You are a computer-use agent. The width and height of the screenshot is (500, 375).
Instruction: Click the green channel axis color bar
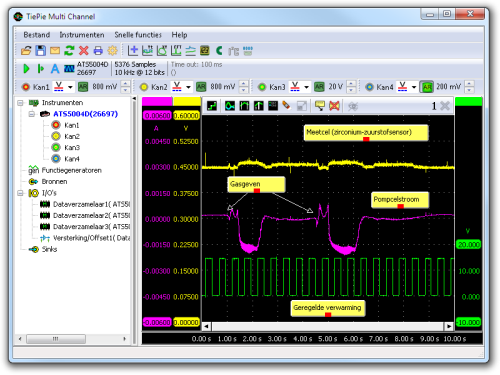tap(469, 101)
